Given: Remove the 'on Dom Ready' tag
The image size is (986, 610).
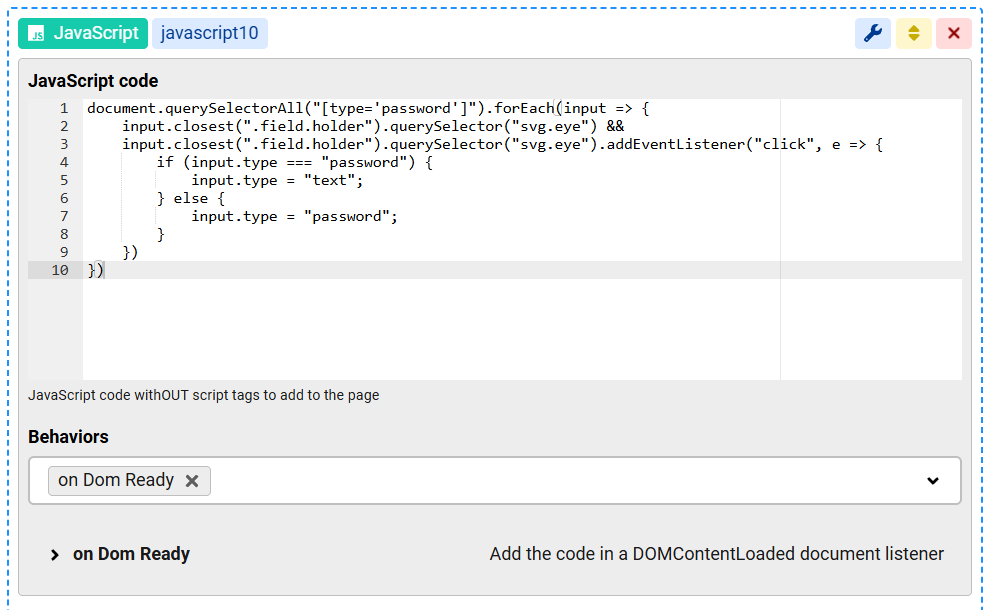Looking at the screenshot, I should click(x=192, y=481).
